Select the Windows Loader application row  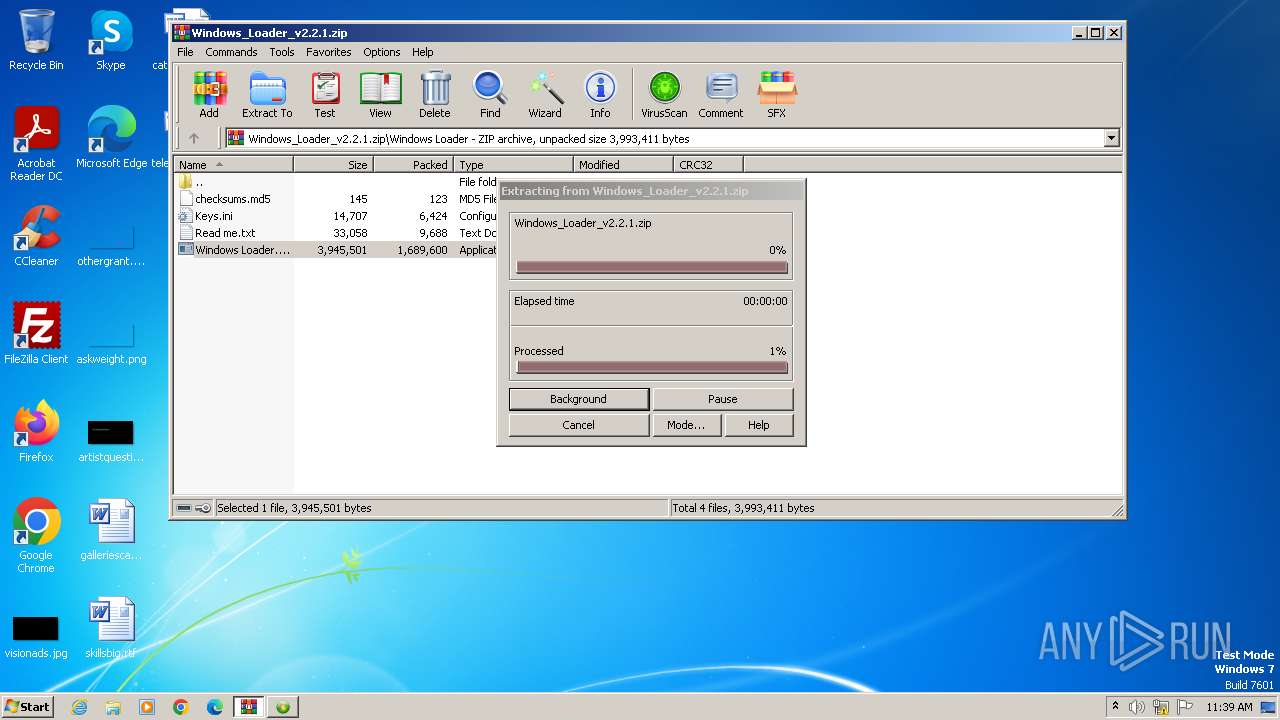click(x=337, y=250)
